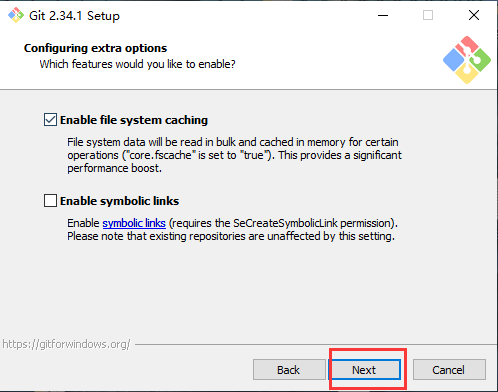Uncheck the file system caching checkbox
Screen dimensions: 498x392
tap(50, 120)
